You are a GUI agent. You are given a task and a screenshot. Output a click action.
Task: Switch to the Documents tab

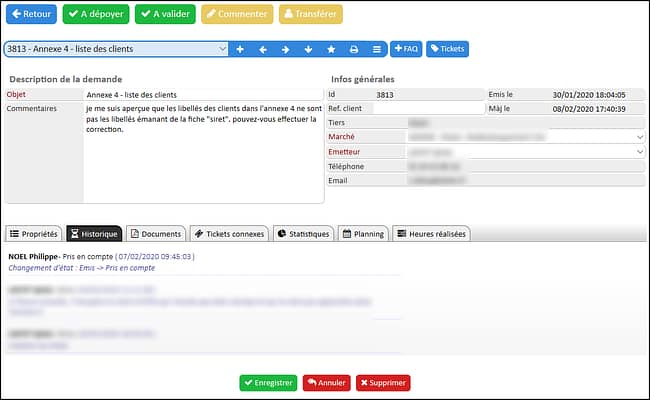[x=156, y=234]
